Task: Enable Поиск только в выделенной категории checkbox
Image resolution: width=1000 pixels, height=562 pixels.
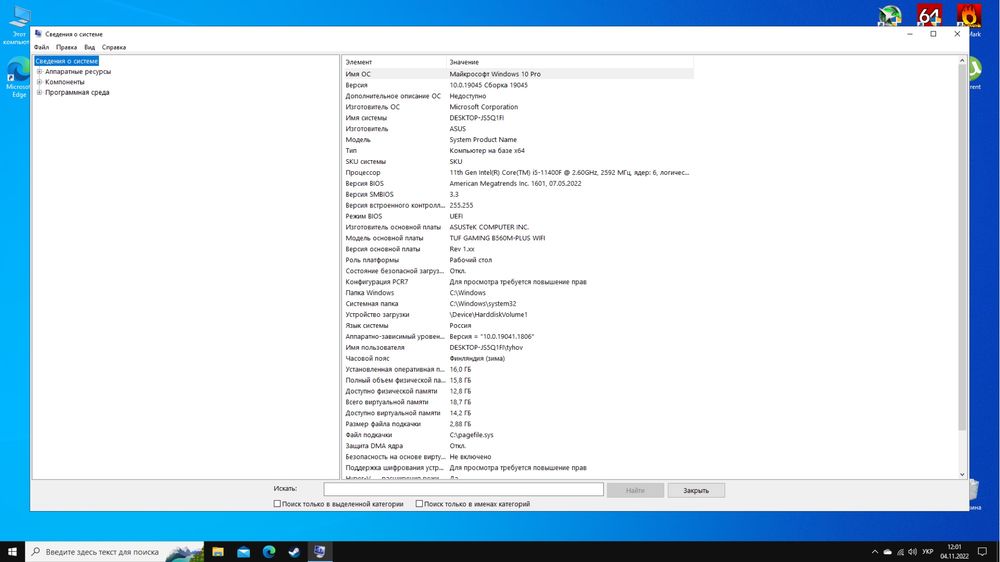Action: tap(277, 503)
